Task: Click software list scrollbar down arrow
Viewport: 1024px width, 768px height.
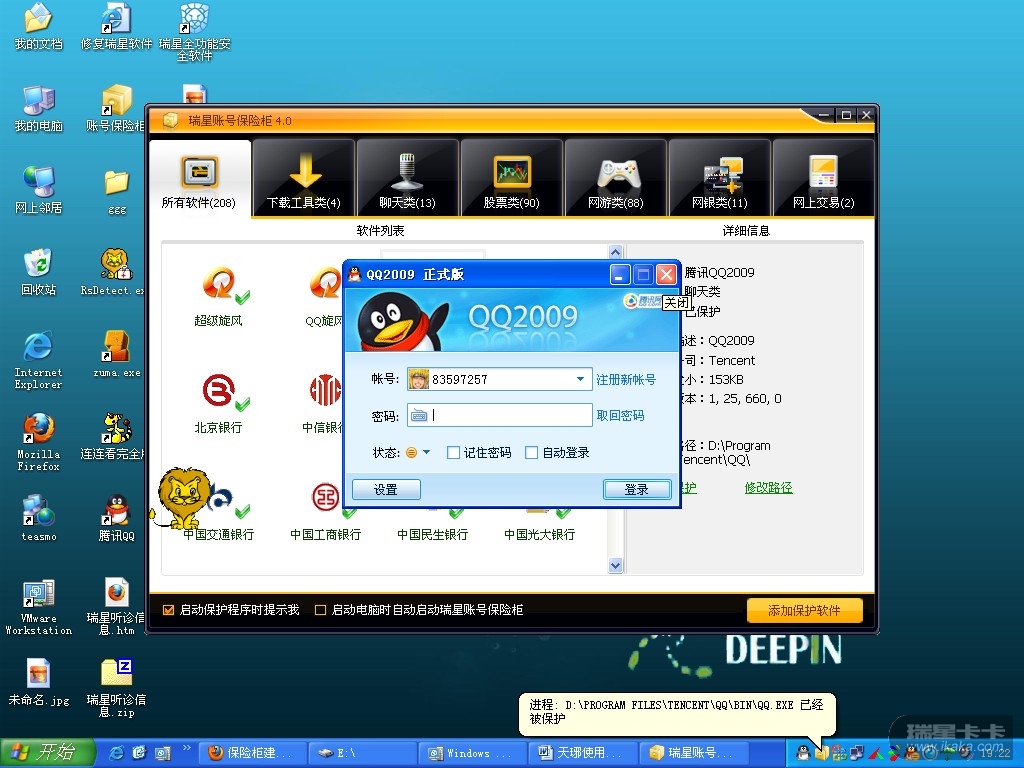Action: 615,566
